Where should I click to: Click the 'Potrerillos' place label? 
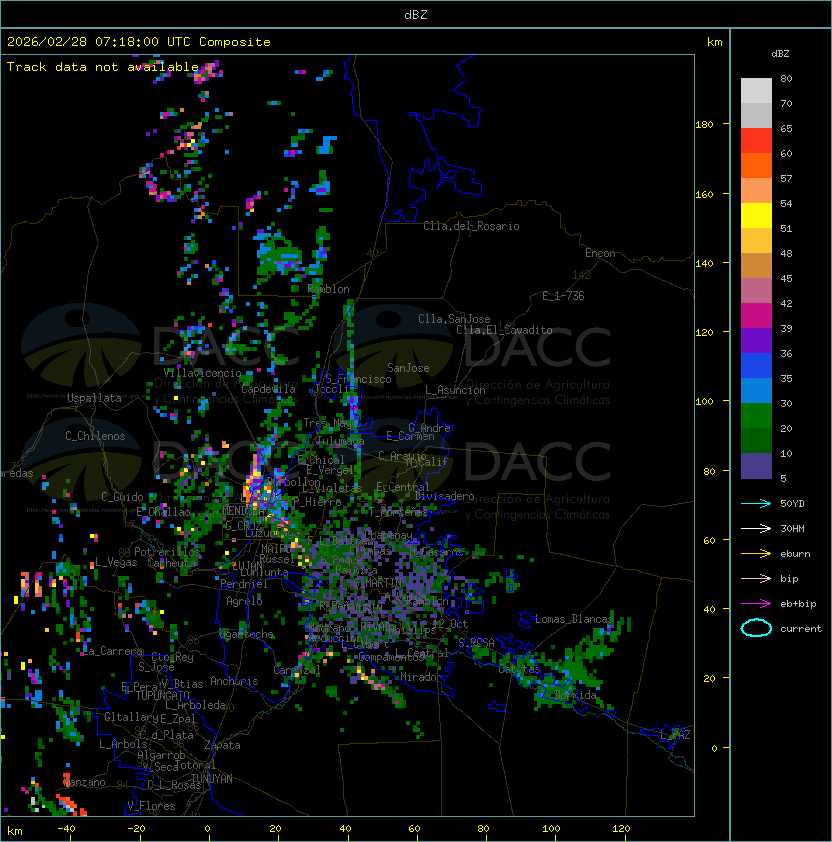pos(167,552)
